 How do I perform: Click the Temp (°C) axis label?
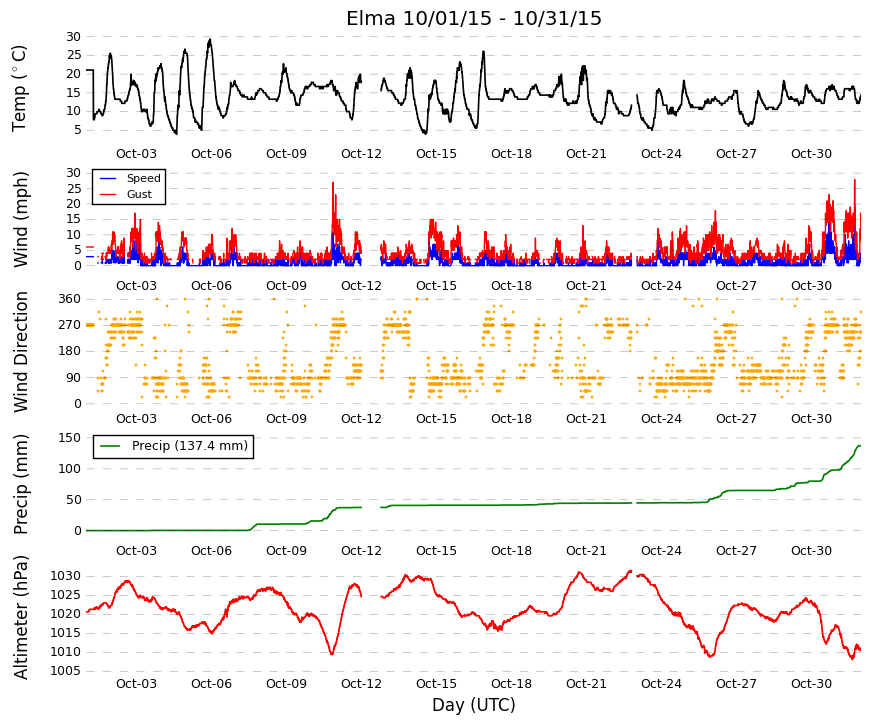(19, 88)
